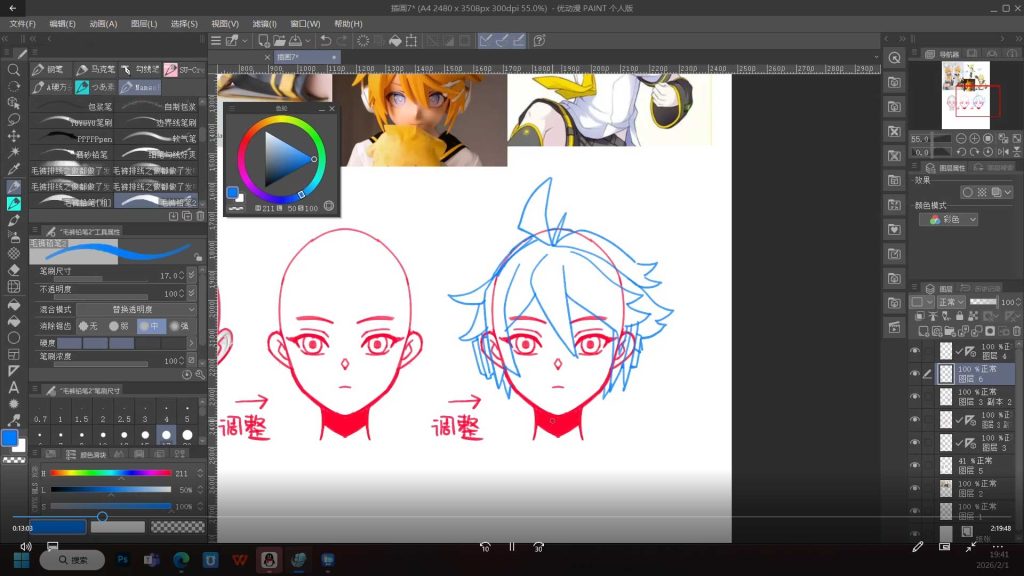1024x576 pixels.
Task: Open the layer blend mode 正常 dropdown
Action: coord(952,302)
